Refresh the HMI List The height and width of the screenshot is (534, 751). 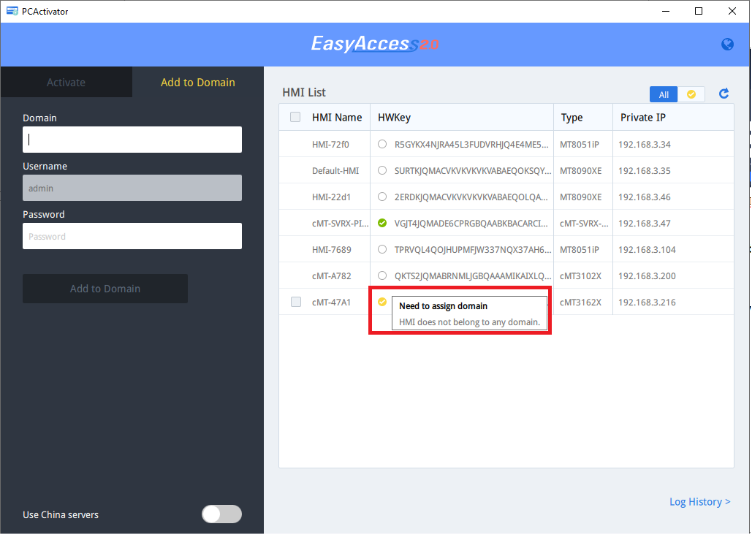724,93
